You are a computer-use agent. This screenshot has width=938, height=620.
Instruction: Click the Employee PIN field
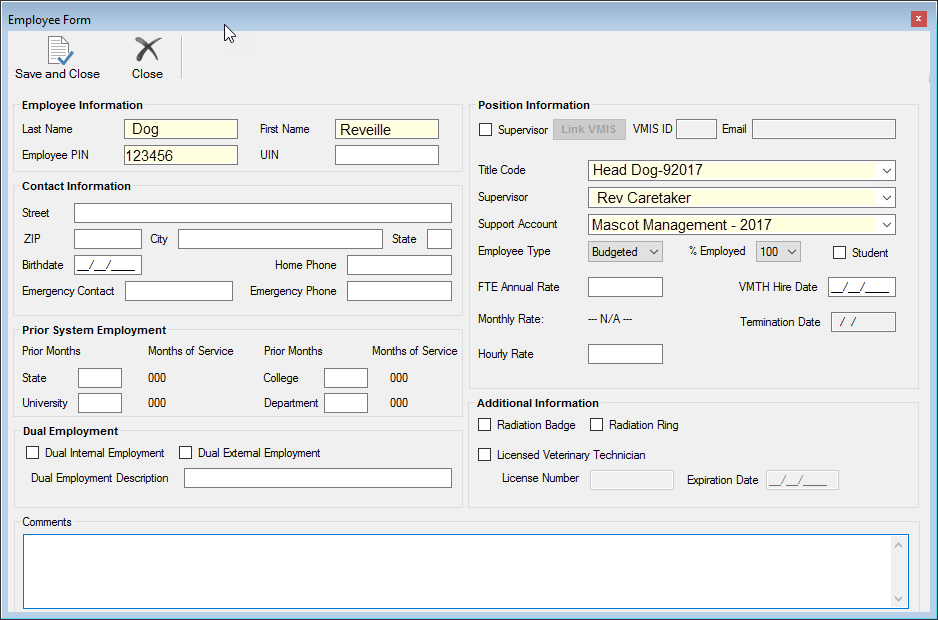[181, 155]
